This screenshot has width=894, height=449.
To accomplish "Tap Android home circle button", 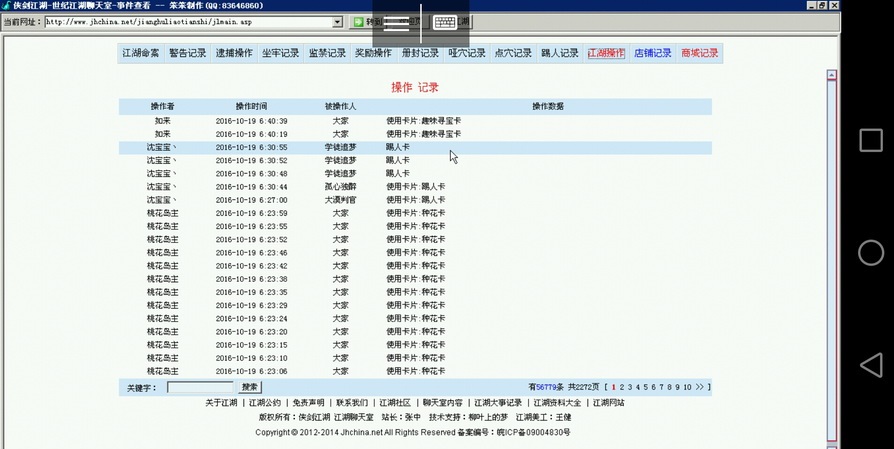I will 871,252.
